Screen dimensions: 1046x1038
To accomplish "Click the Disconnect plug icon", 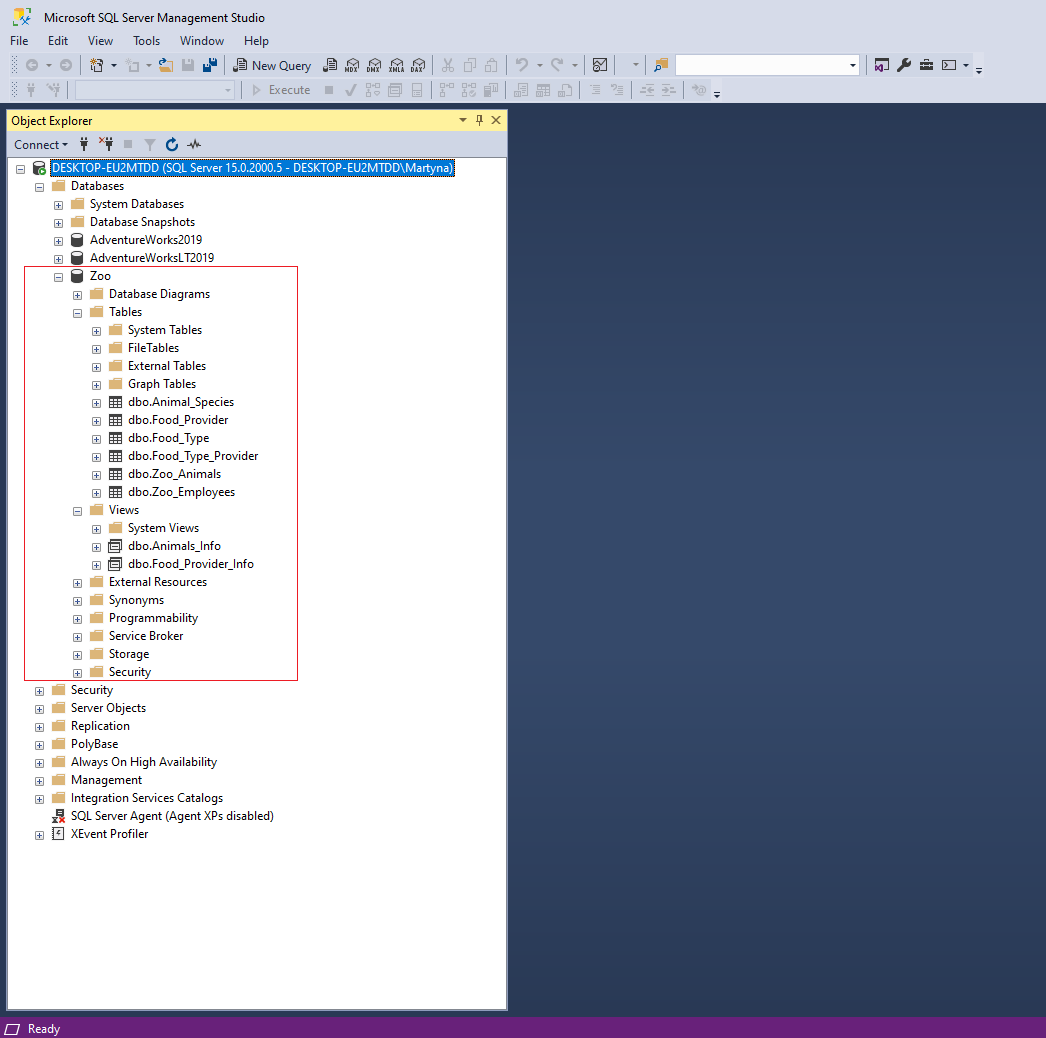I will pos(106,144).
